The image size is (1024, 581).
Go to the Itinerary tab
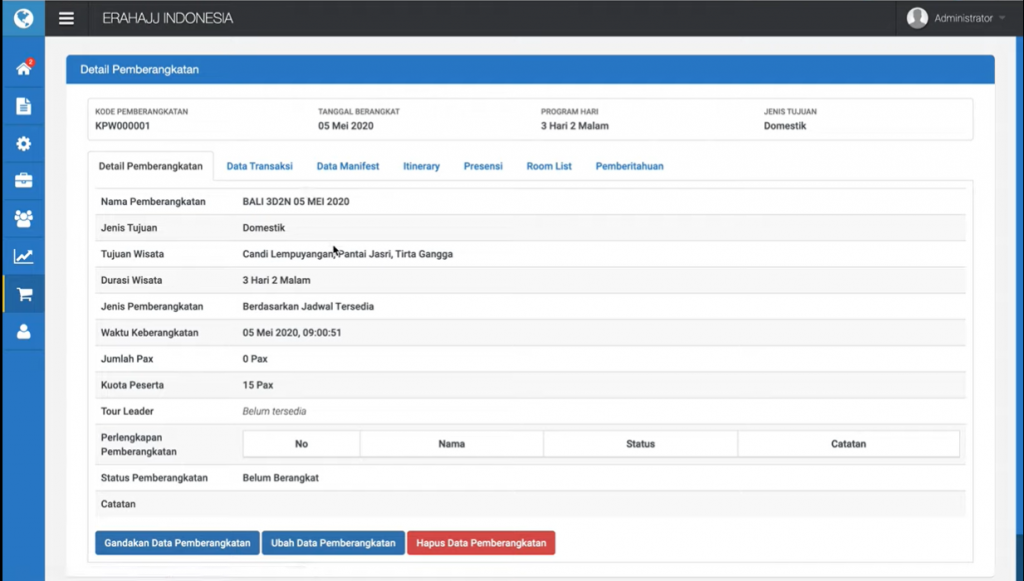pos(421,166)
